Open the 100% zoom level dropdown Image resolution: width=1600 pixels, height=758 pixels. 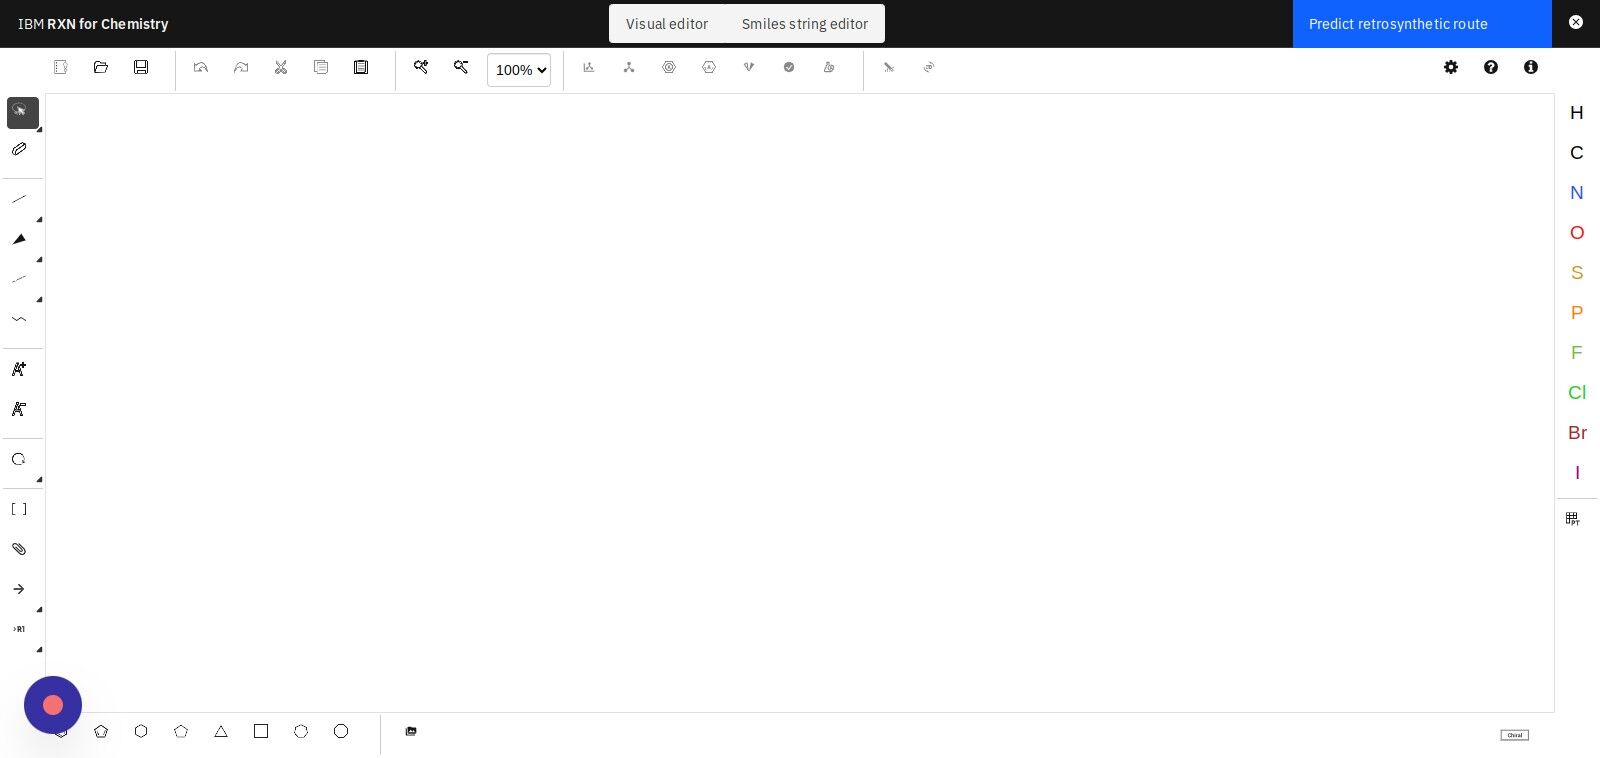tap(519, 70)
